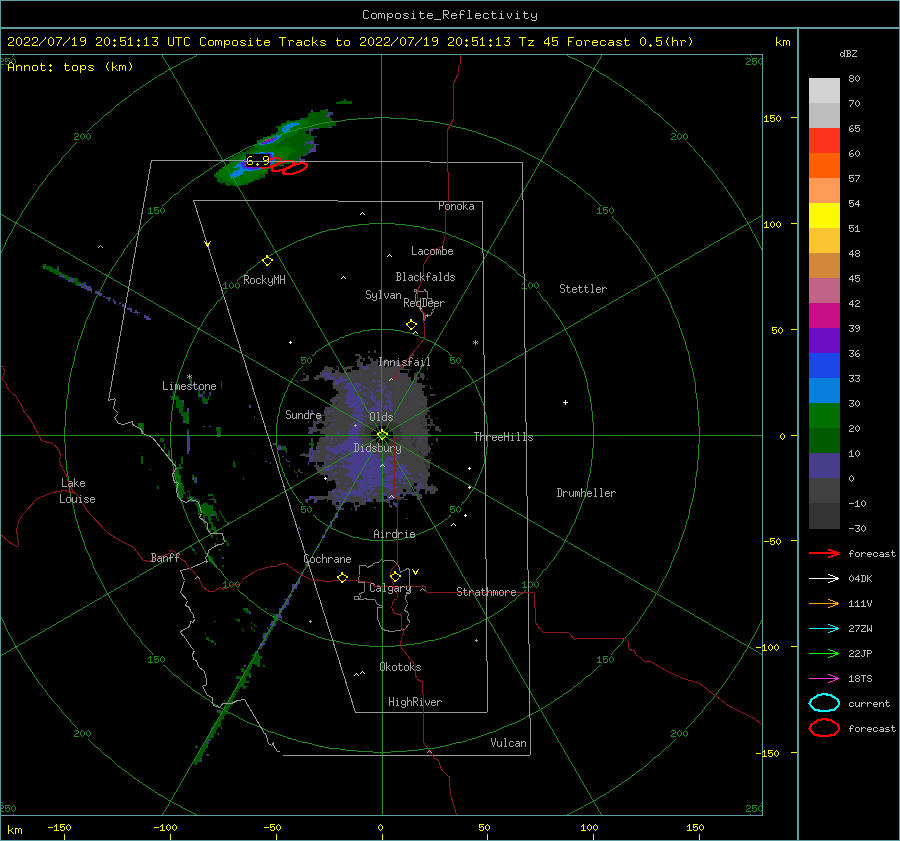Click the ThreeHills city label
900x841 pixels.
[503, 437]
